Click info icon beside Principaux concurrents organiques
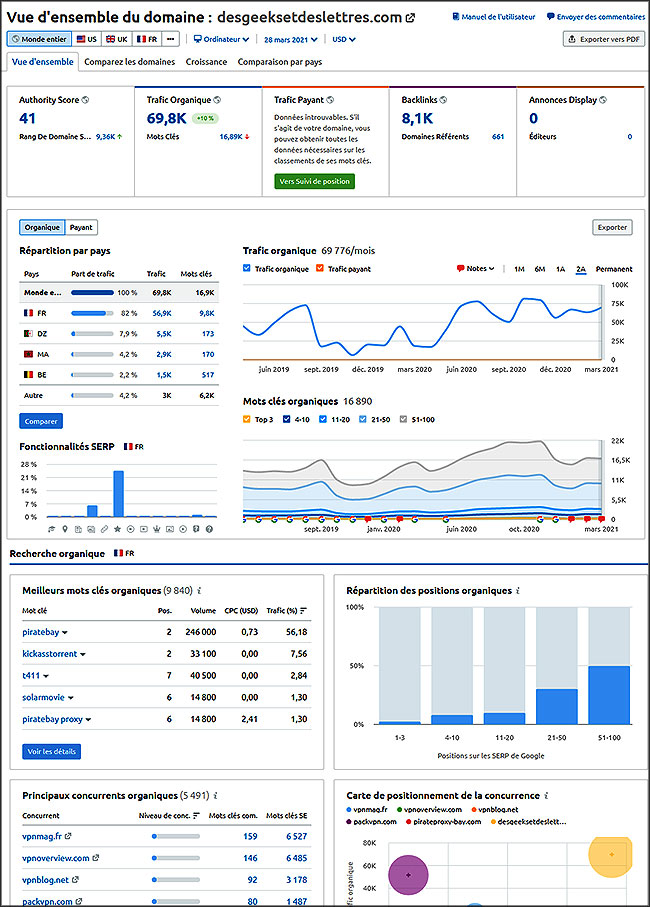The image size is (650, 907). pyautogui.click(x=216, y=796)
